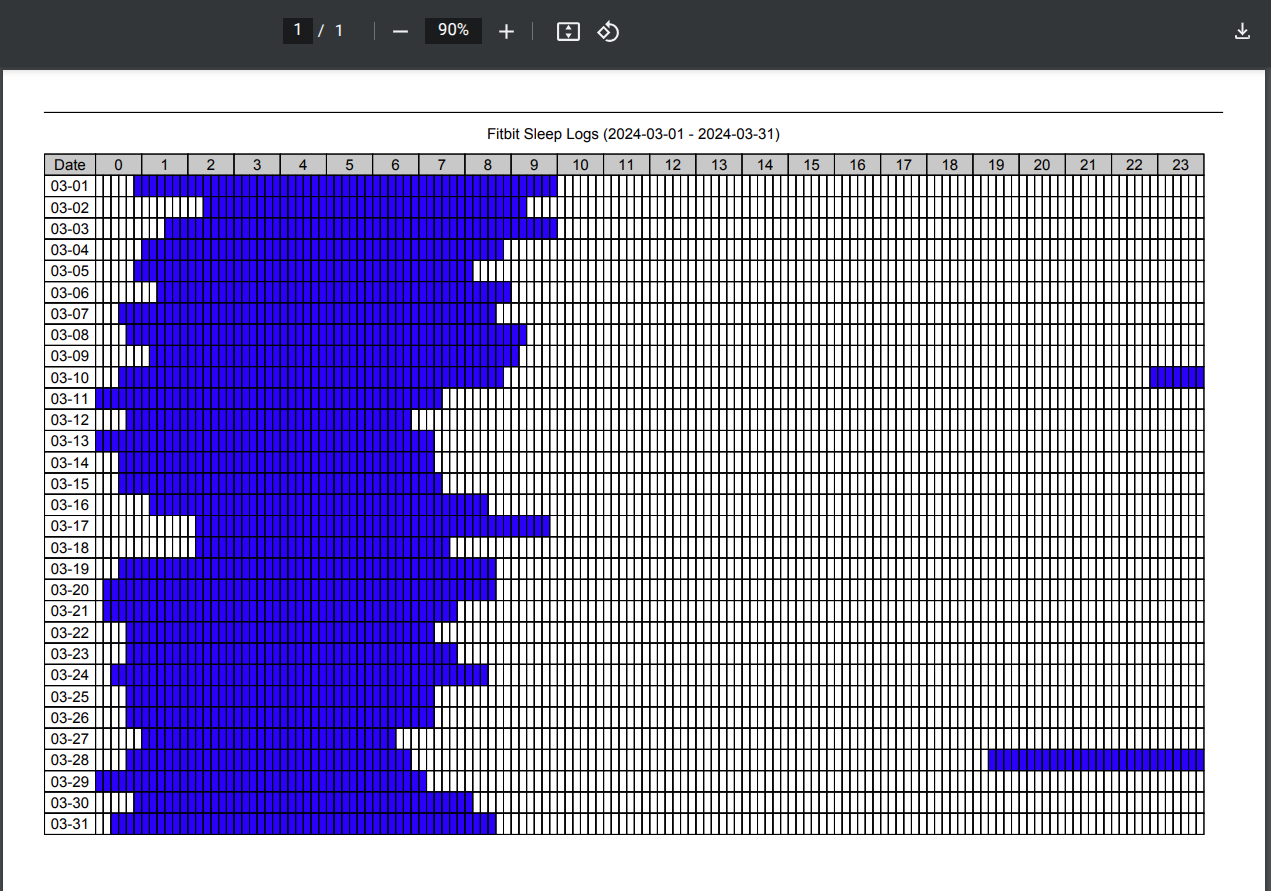
Task: Click the zoom out icon
Action: tap(400, 31)
